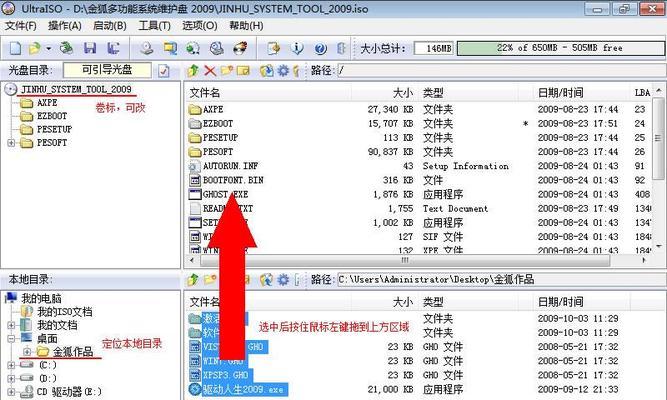Image resolution: width=667 pixels, height=400 pixels.
Task: Open the 工具(T) menu
Action: (x=154, y=26)
